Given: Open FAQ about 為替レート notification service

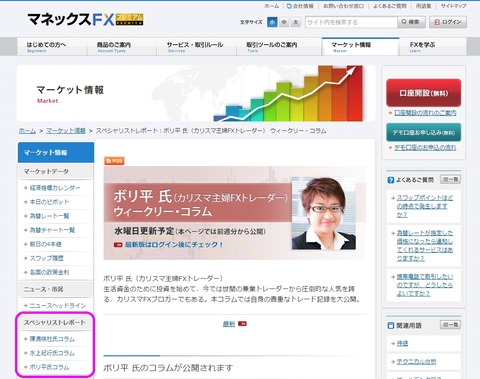Looking at the screenshot, I should 425,246.
